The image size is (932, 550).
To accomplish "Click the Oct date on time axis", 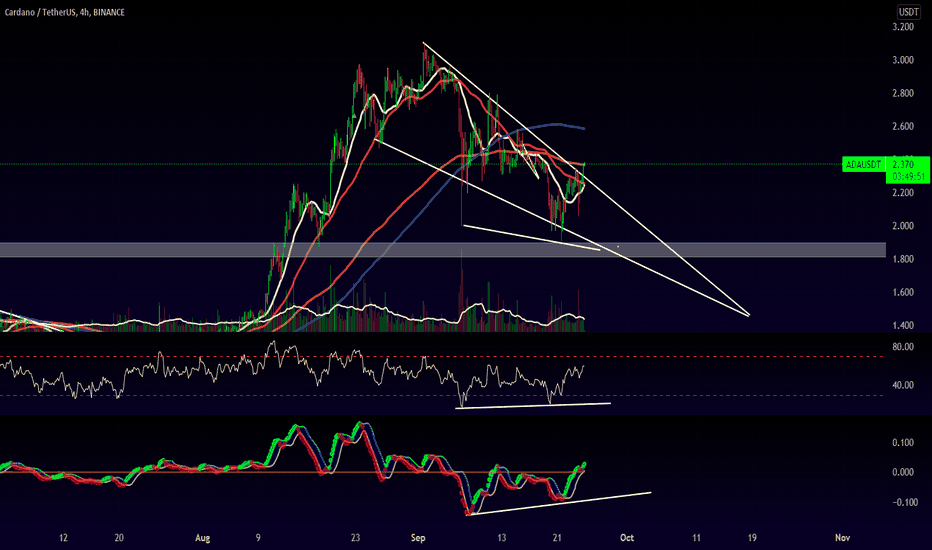I will 626,538.
